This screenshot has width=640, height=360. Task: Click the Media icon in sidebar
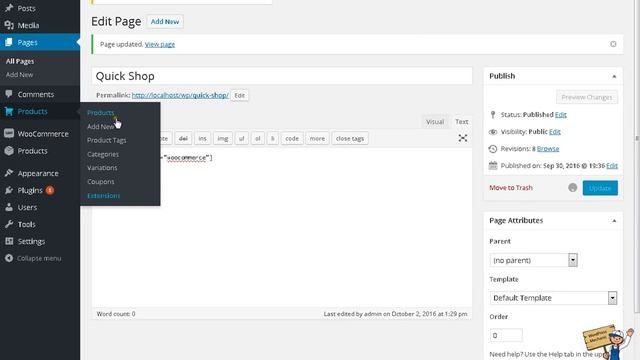point(9,25)
